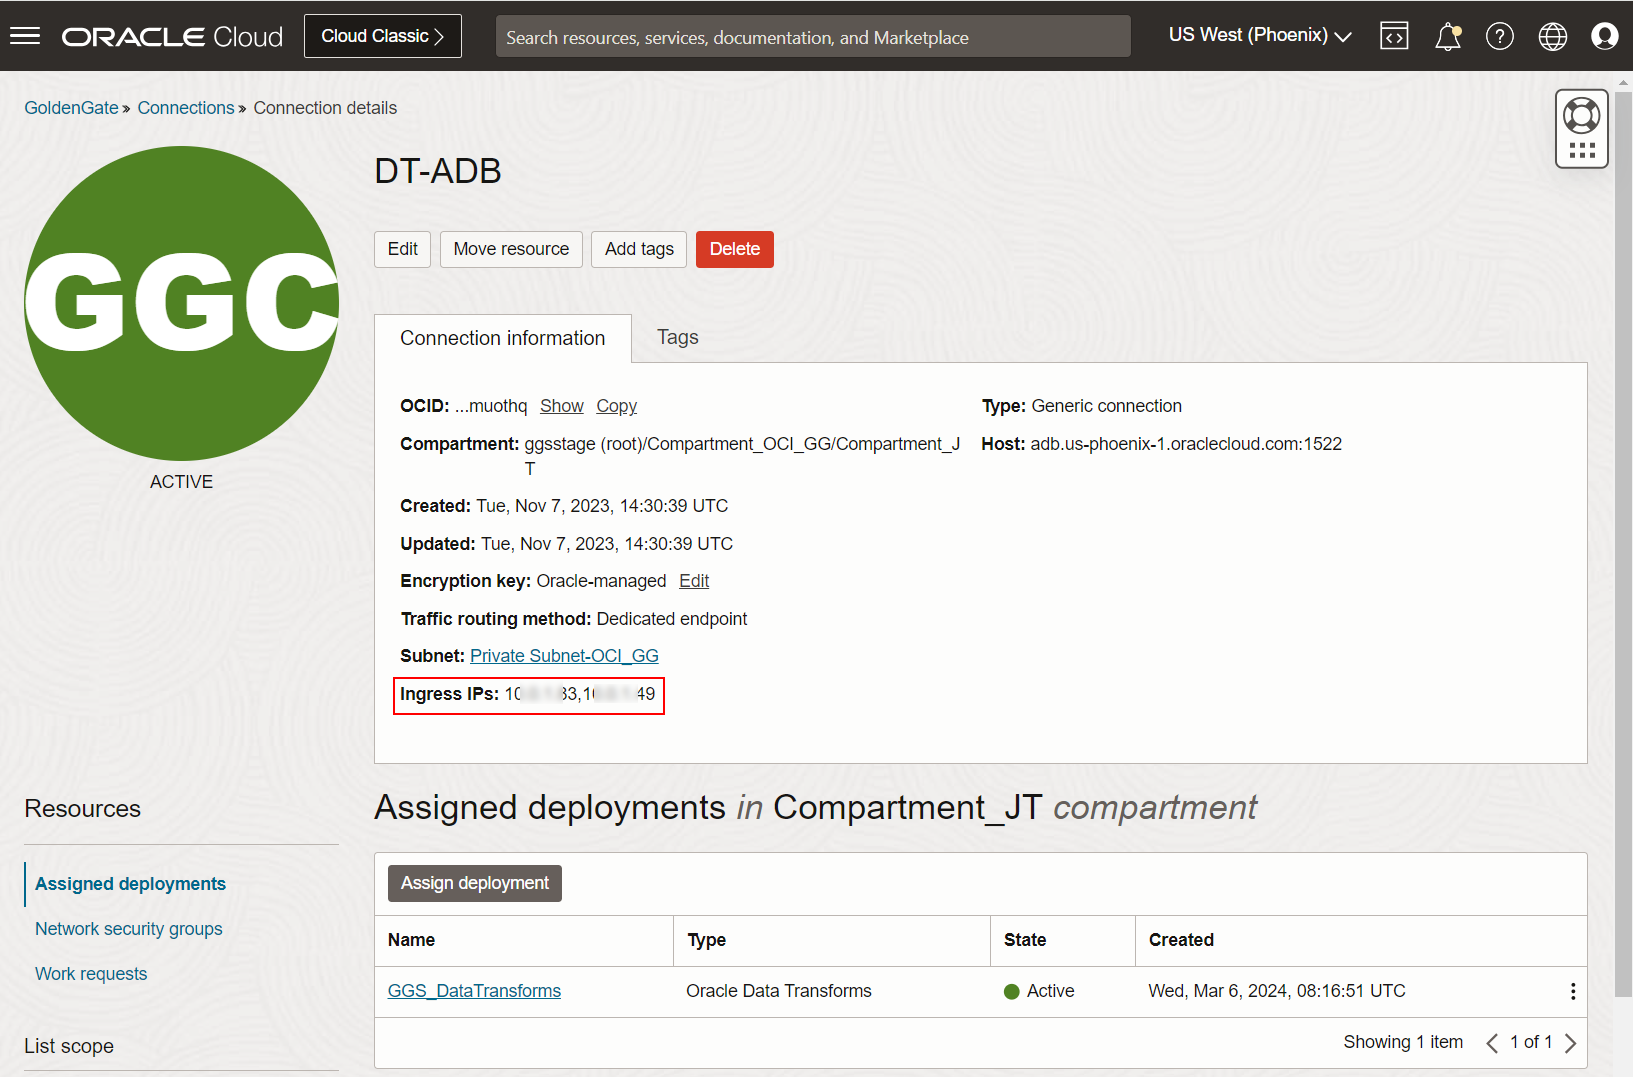Focus the search resources input field
Viewport: 1633px width, 1077px height.
click(813, 37)
